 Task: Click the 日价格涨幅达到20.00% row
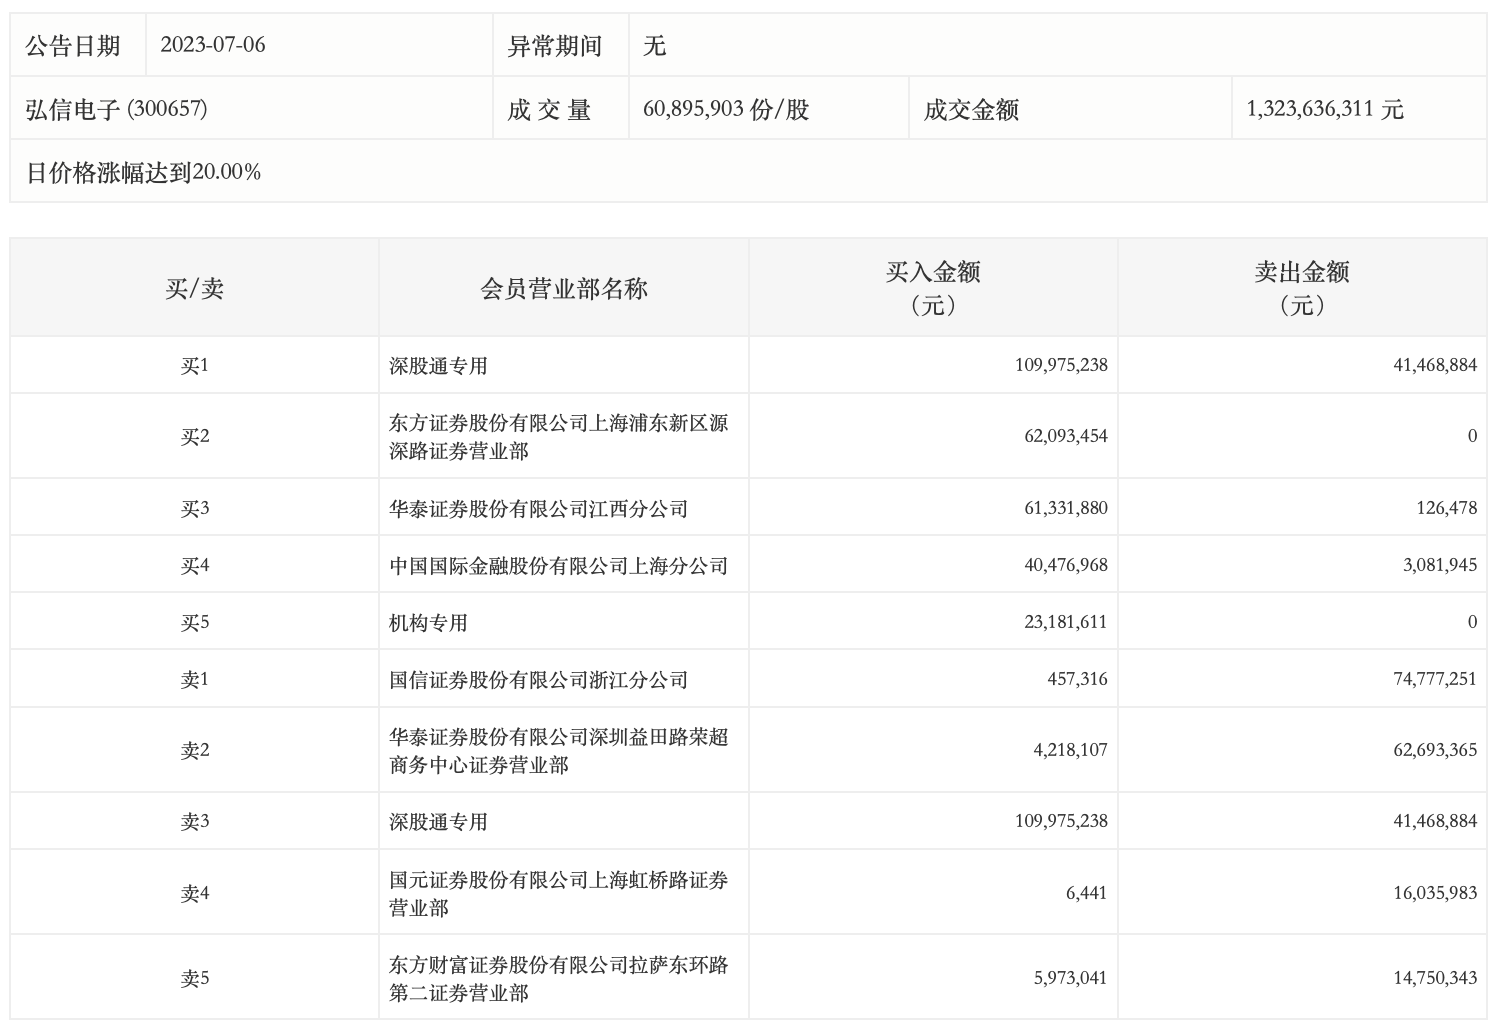tap(143, 172)
